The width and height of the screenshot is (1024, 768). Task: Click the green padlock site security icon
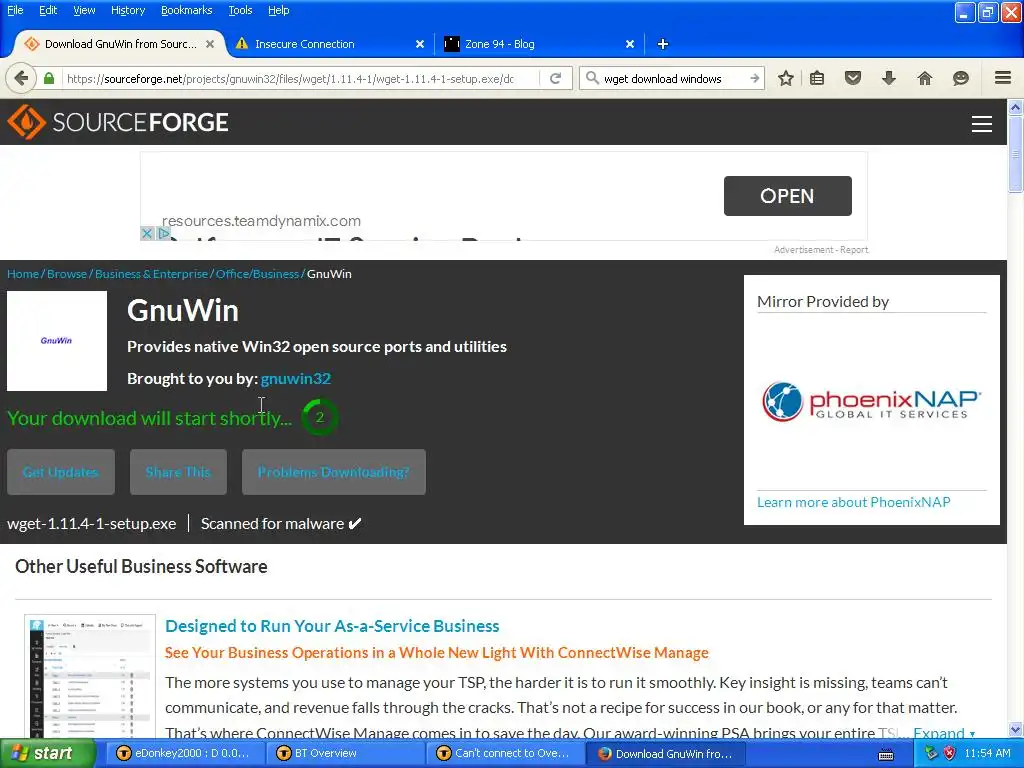pos(49,78)
